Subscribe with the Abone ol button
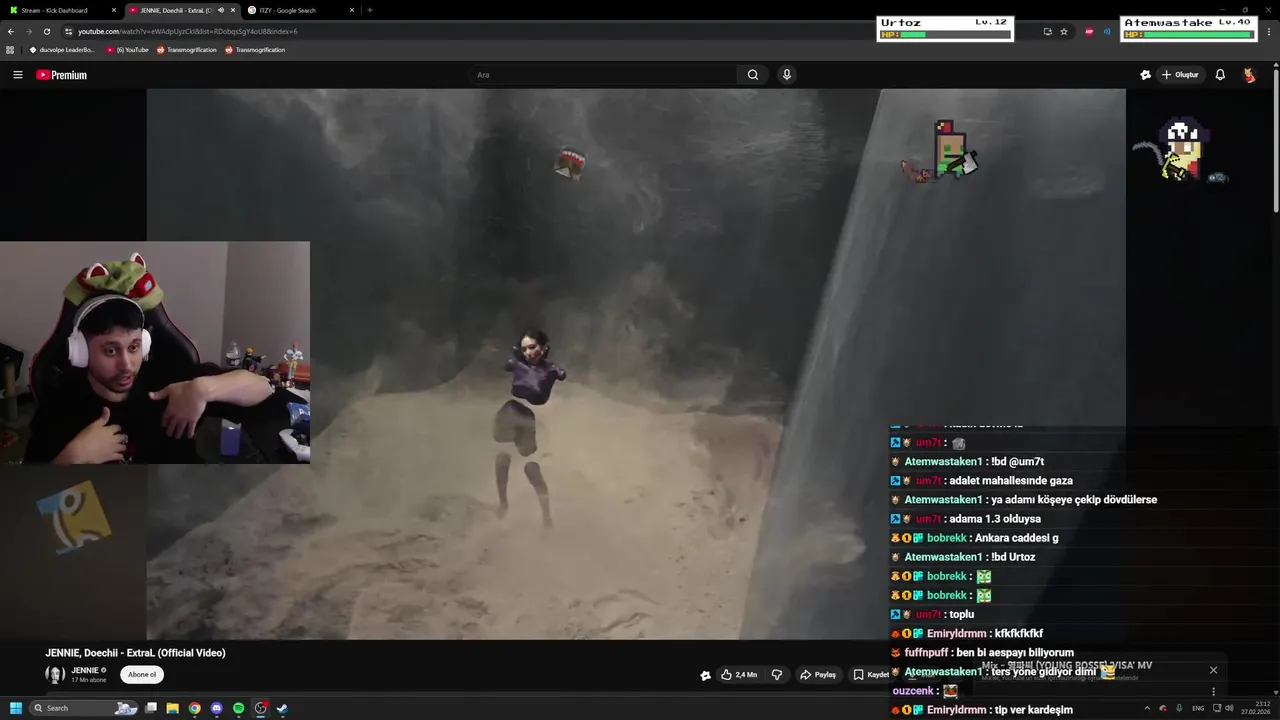Viewport: 1280px width, 720px height. pyautogui.click(x=142, y=675)
